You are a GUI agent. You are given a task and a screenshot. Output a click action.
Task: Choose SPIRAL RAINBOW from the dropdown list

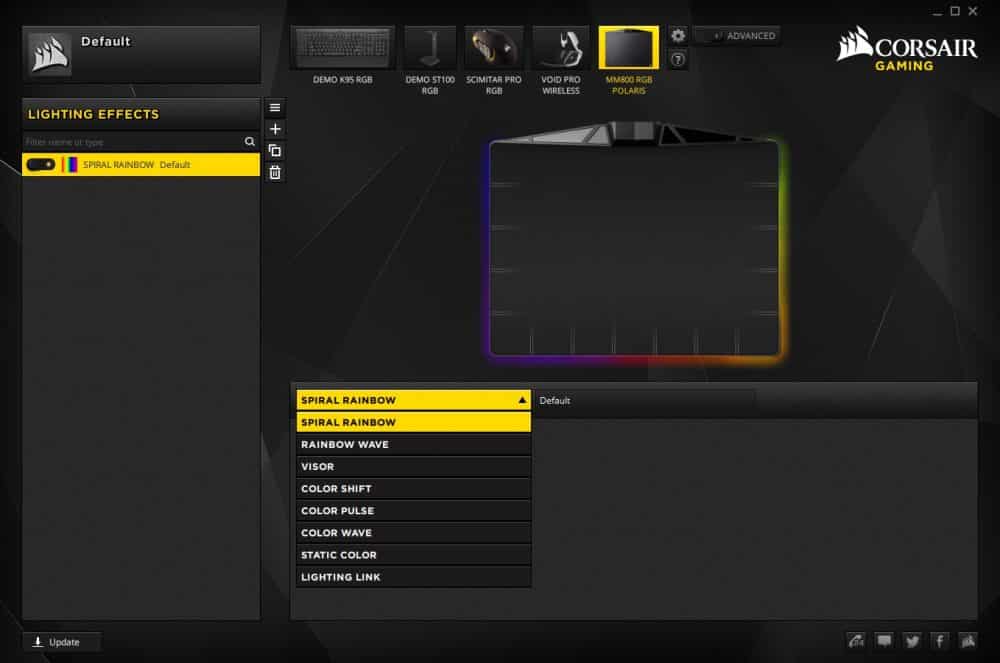click(413, 422)
